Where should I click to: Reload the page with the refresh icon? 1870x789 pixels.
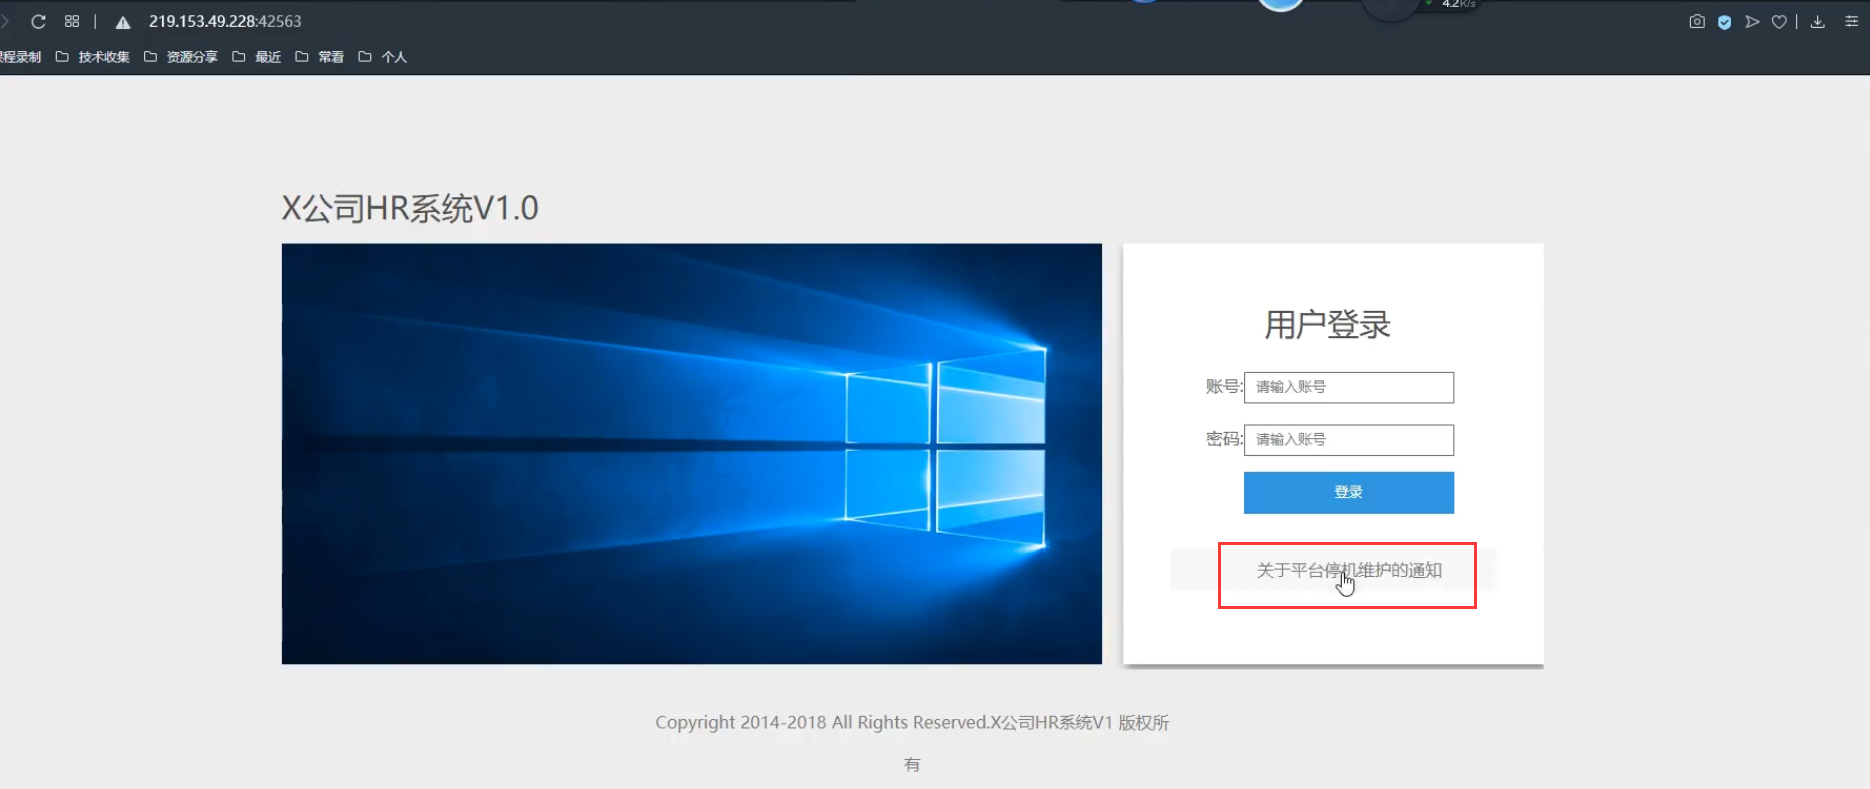(38, 21)
